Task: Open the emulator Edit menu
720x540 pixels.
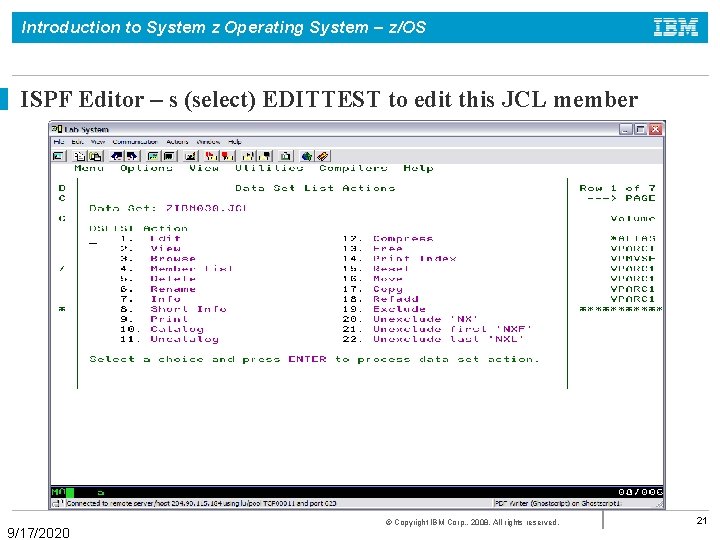Action: point(77,142)
